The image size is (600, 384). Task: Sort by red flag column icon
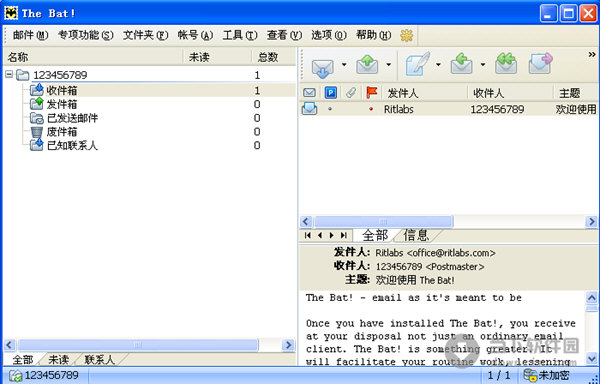tap(372, 92)
